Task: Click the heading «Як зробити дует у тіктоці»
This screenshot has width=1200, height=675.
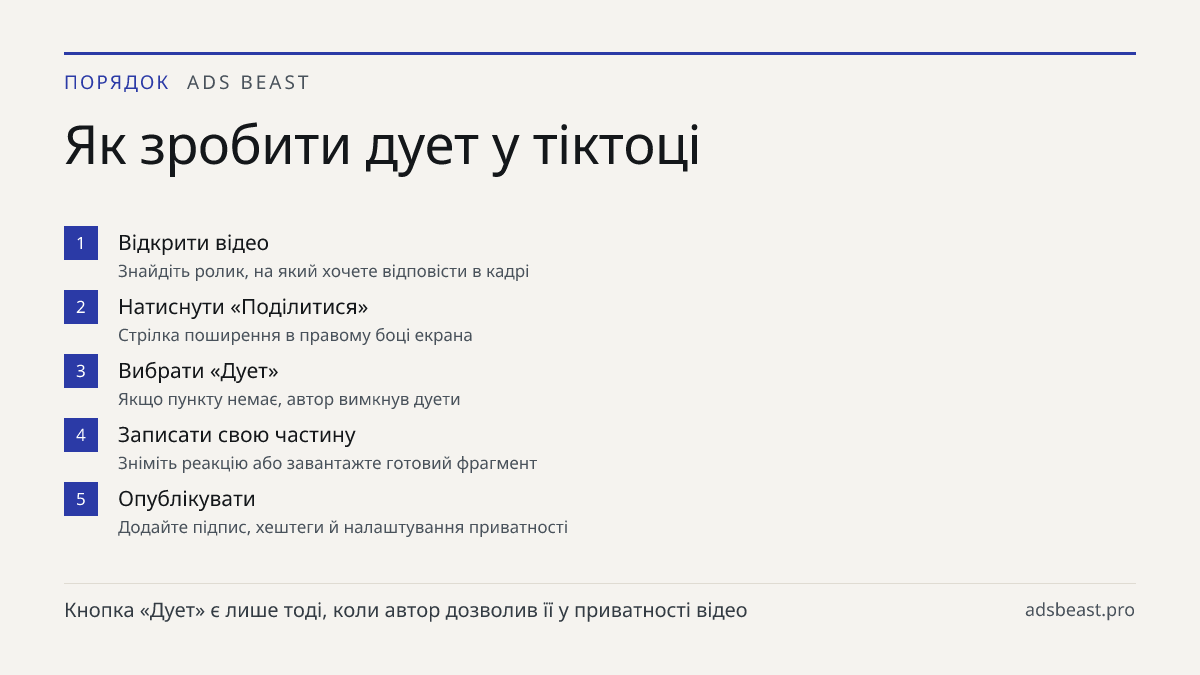Action: pos(382,148)
